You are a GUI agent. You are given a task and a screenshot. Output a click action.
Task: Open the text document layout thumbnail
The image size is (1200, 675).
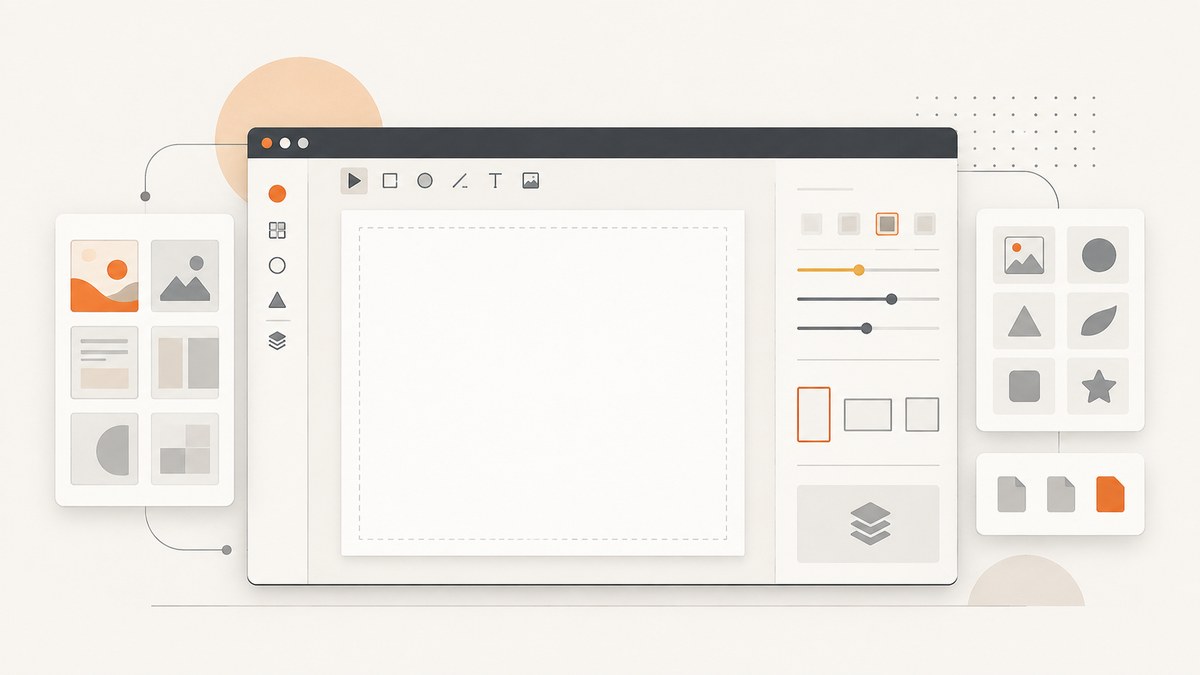click(x=105, y=362)
